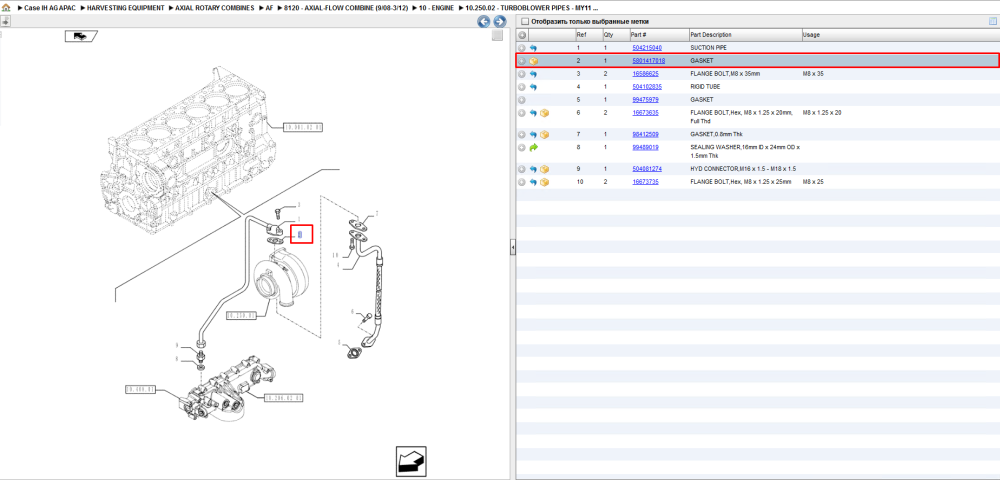Click blue arrow icon in FLANGE BOLT M8 x 35mm row
The image size is (1000, 480).
click(533, 74)
